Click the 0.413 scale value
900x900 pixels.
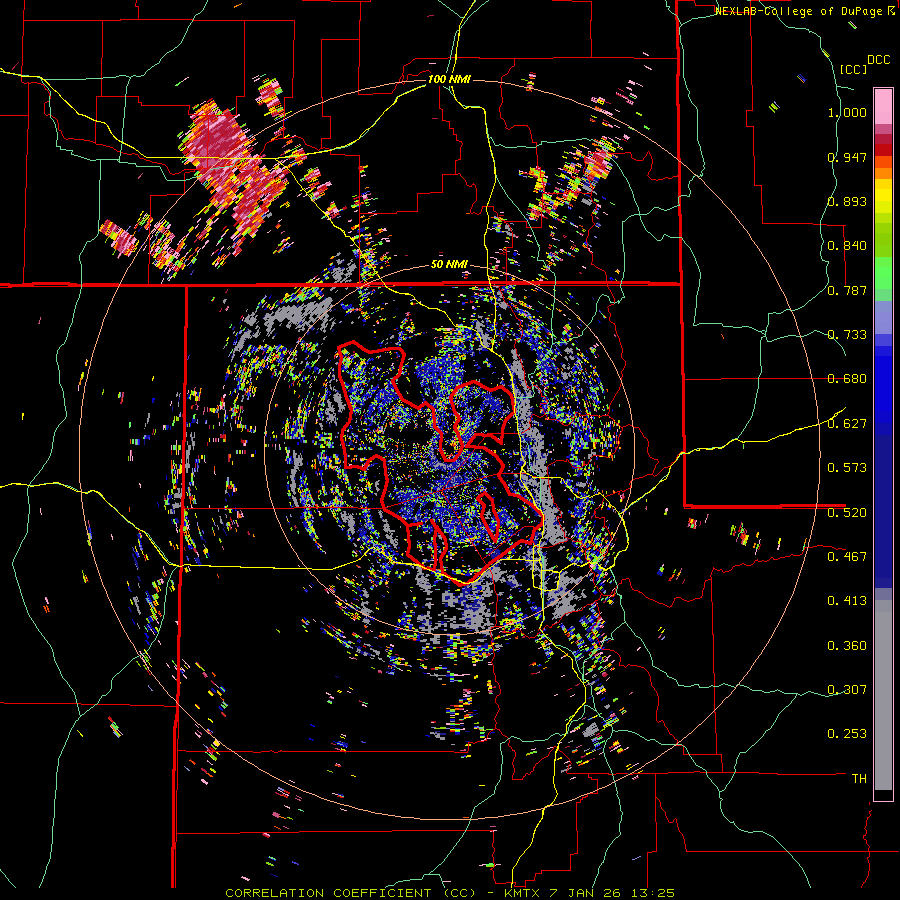(x=847, y=601)
